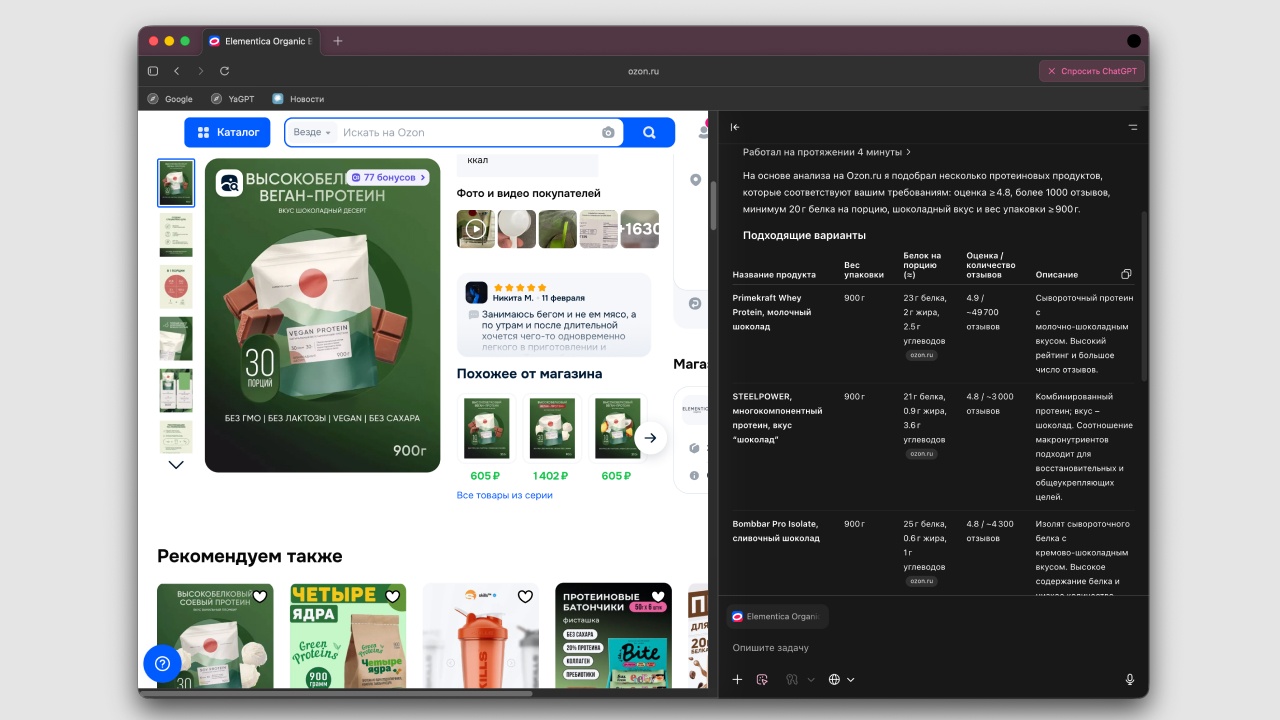The image size is (1280, 720).
Task: Open the протеиновые батончики Bite product card
Action: pos(613,636)
